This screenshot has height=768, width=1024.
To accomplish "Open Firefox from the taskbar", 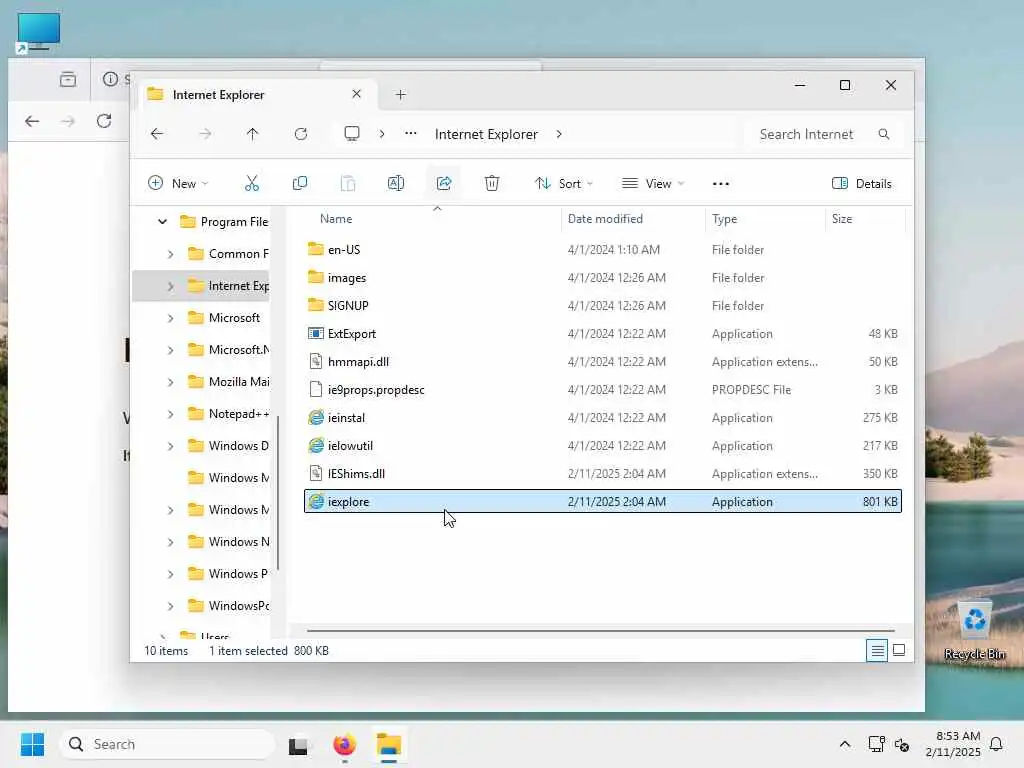I will point(344,744).
